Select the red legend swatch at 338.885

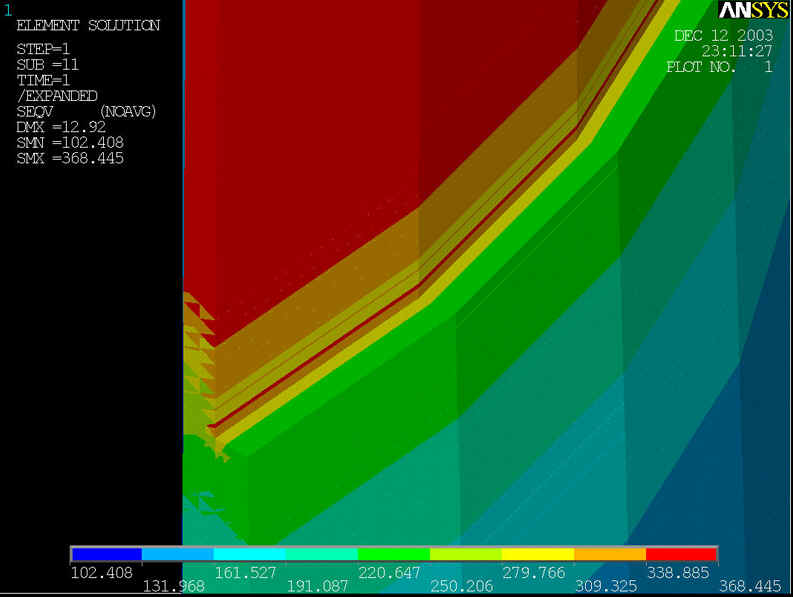pyautogui.click(x=681, y=554)
